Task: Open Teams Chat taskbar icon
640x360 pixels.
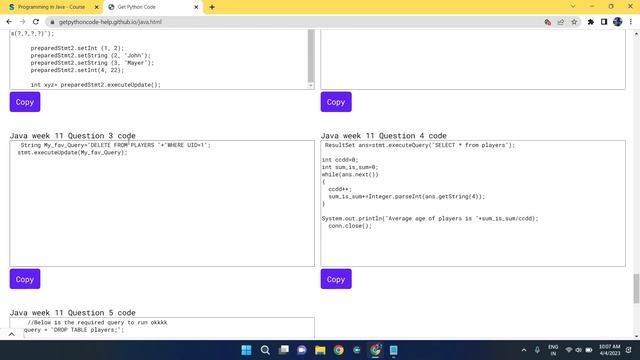Action: point(302,350)
